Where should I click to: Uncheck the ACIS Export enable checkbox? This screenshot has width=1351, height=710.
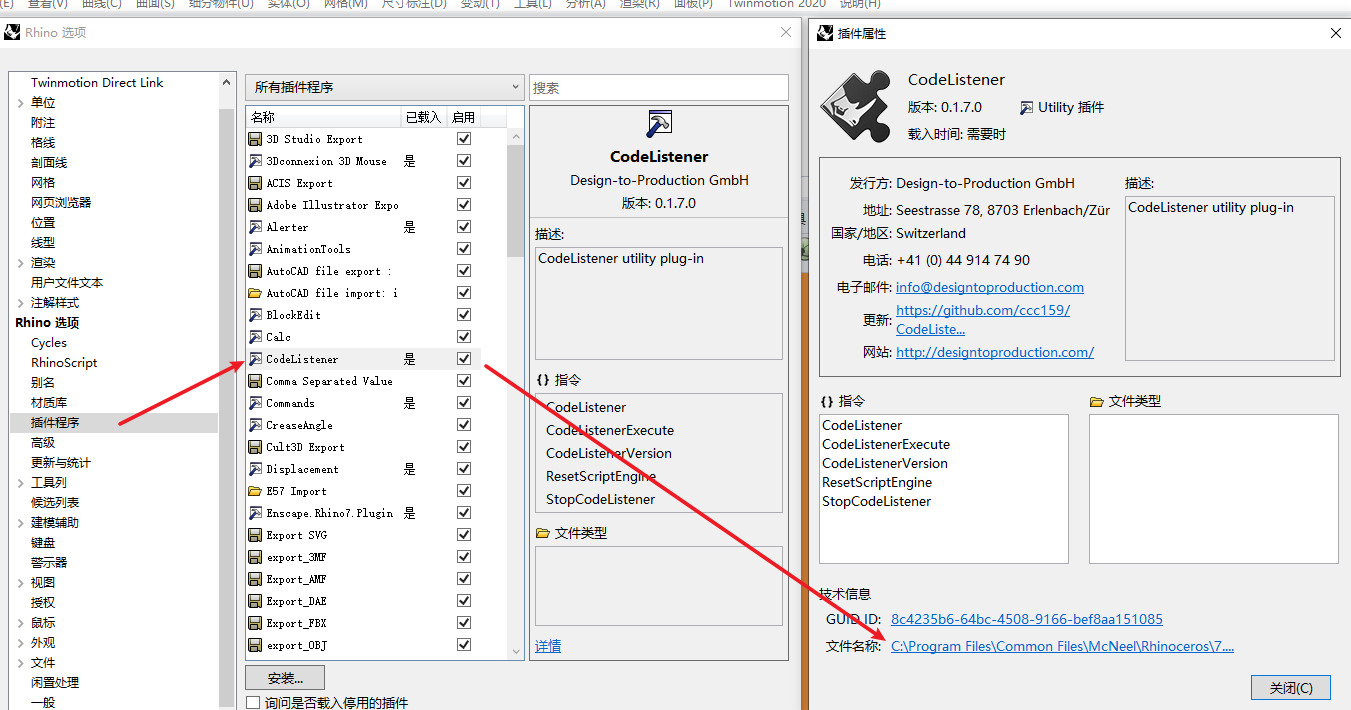(x=463, y=182)
